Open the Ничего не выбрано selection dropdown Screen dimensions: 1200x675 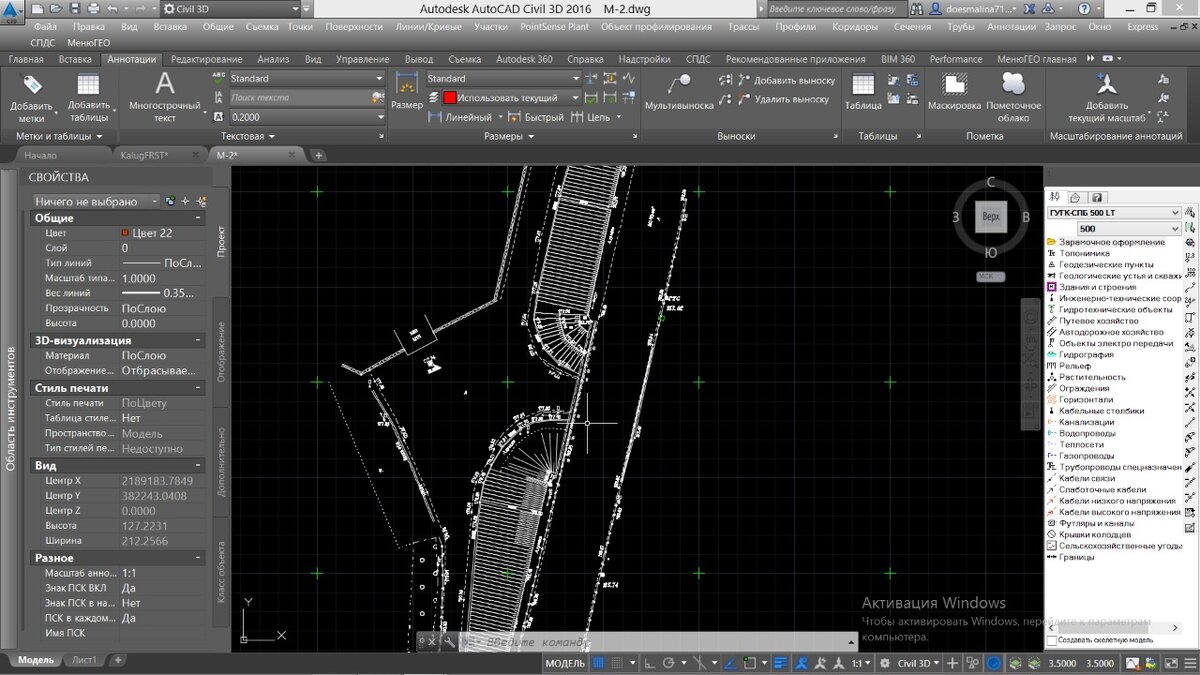pyautogui.click(x=96, y=201)
